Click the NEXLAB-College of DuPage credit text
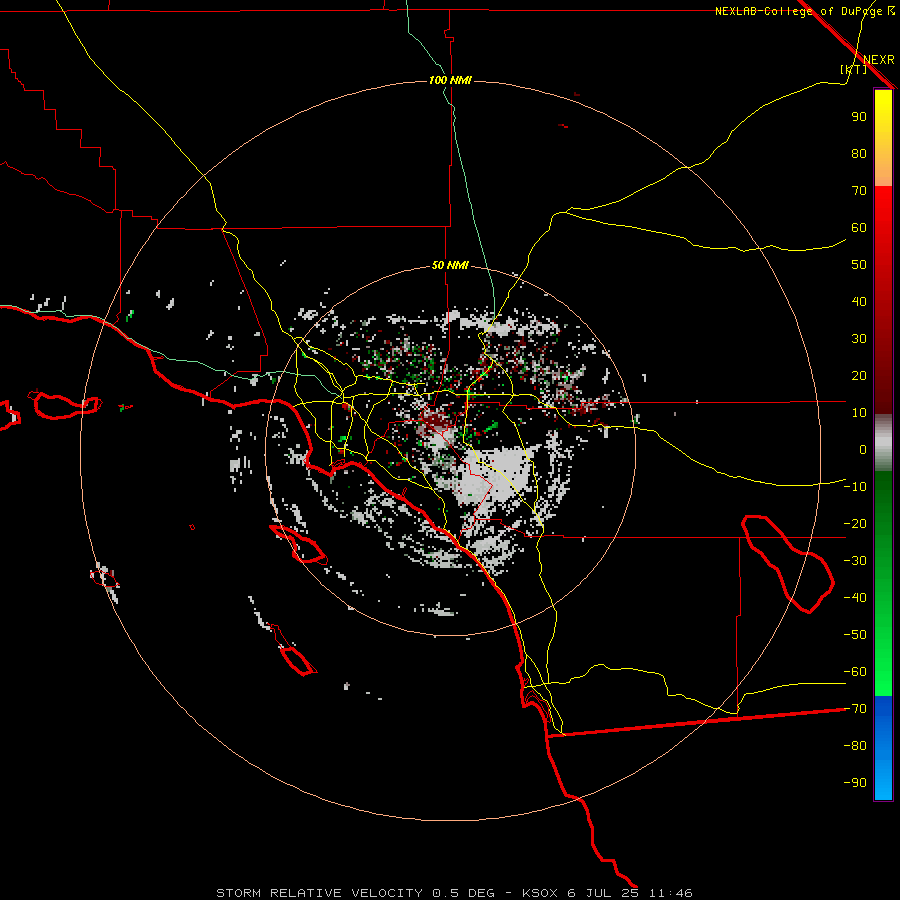 [798, 11]
